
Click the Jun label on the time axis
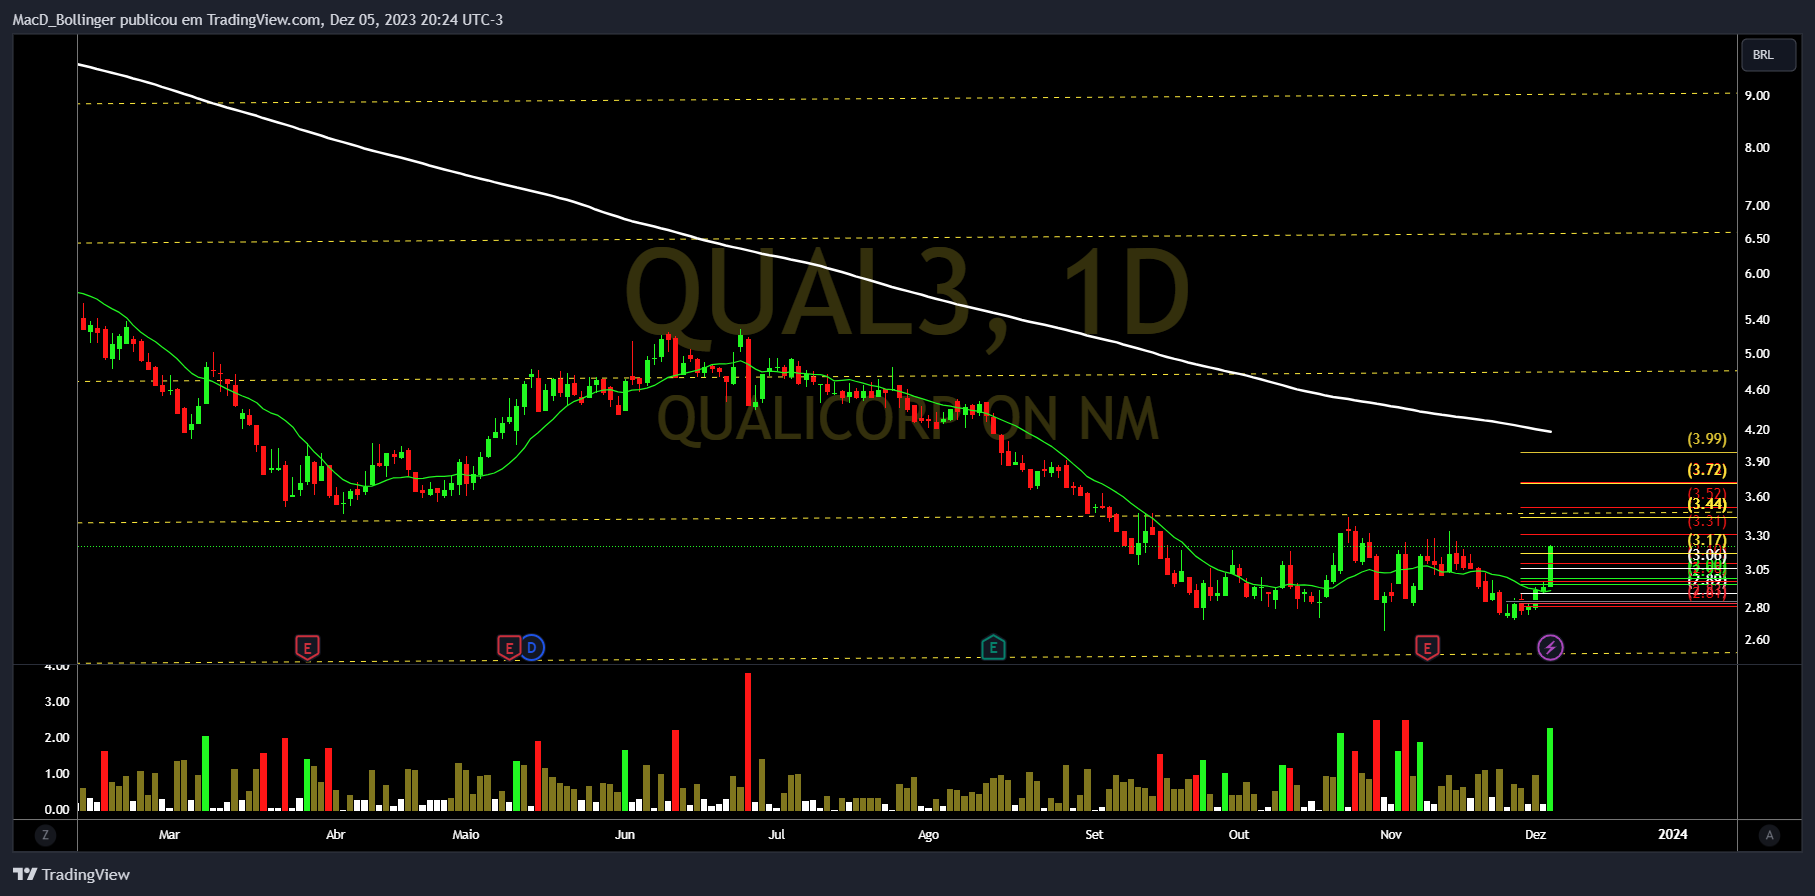coord(625,835)
